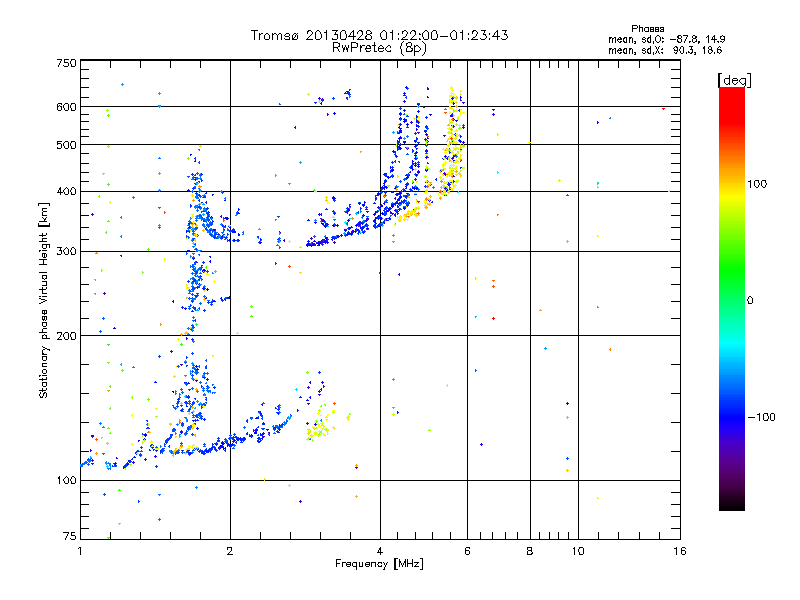Image resolution: width=800 pixels, height=600 pixels.
Task: Click the x-axis tick label '2'
Action: 230,551
